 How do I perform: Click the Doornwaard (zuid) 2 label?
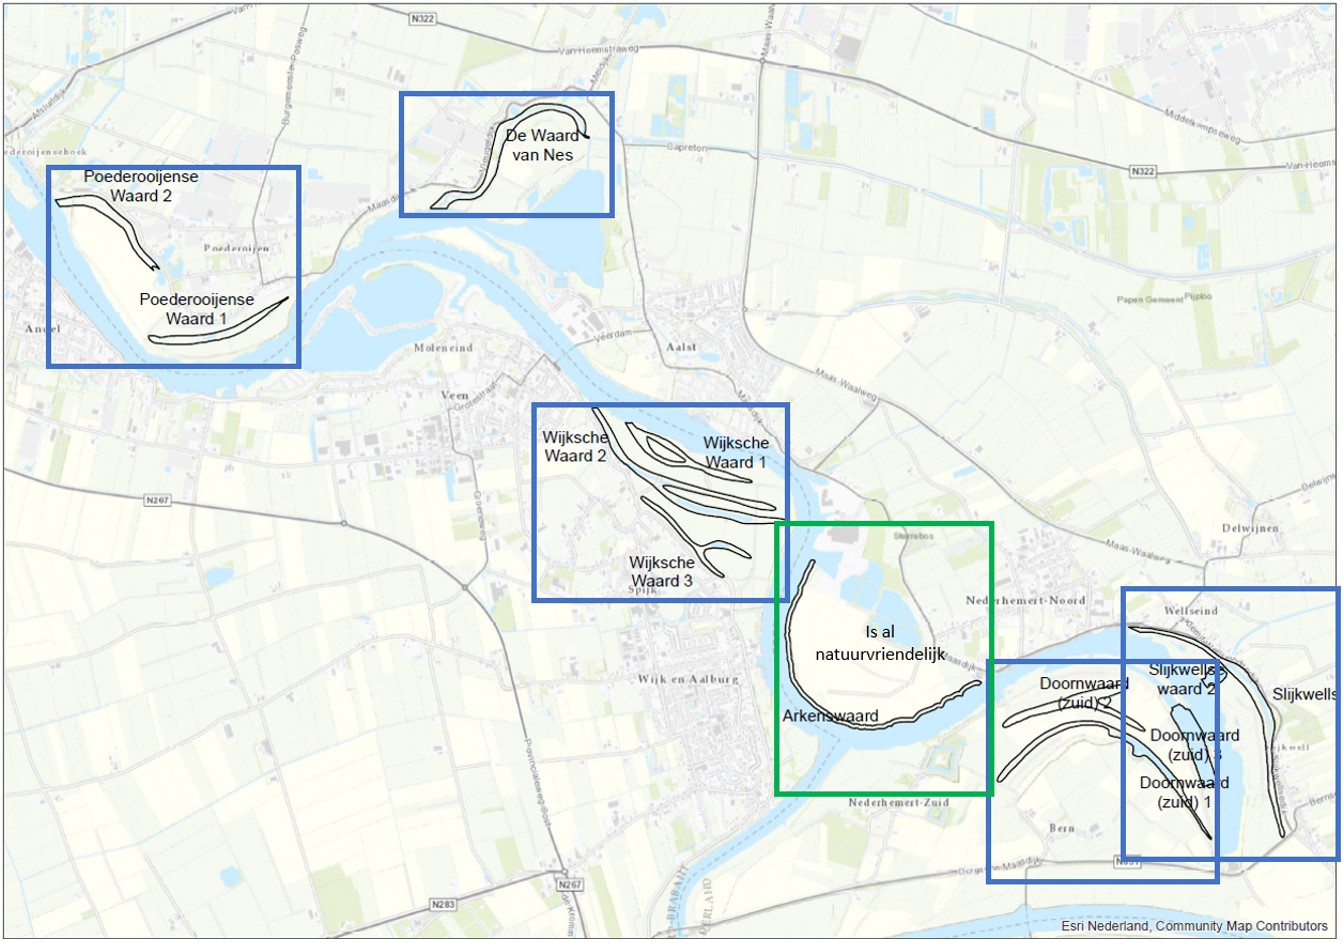pos(1084,693)
